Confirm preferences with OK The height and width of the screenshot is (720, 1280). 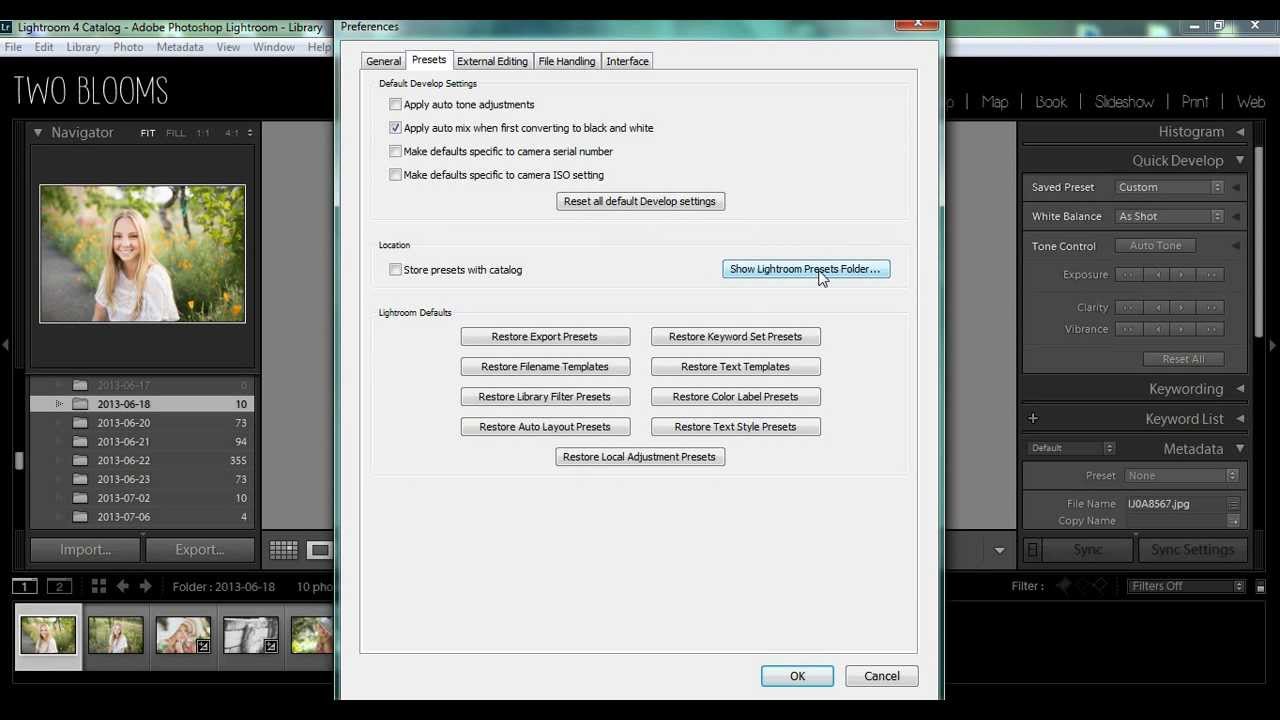797,676
